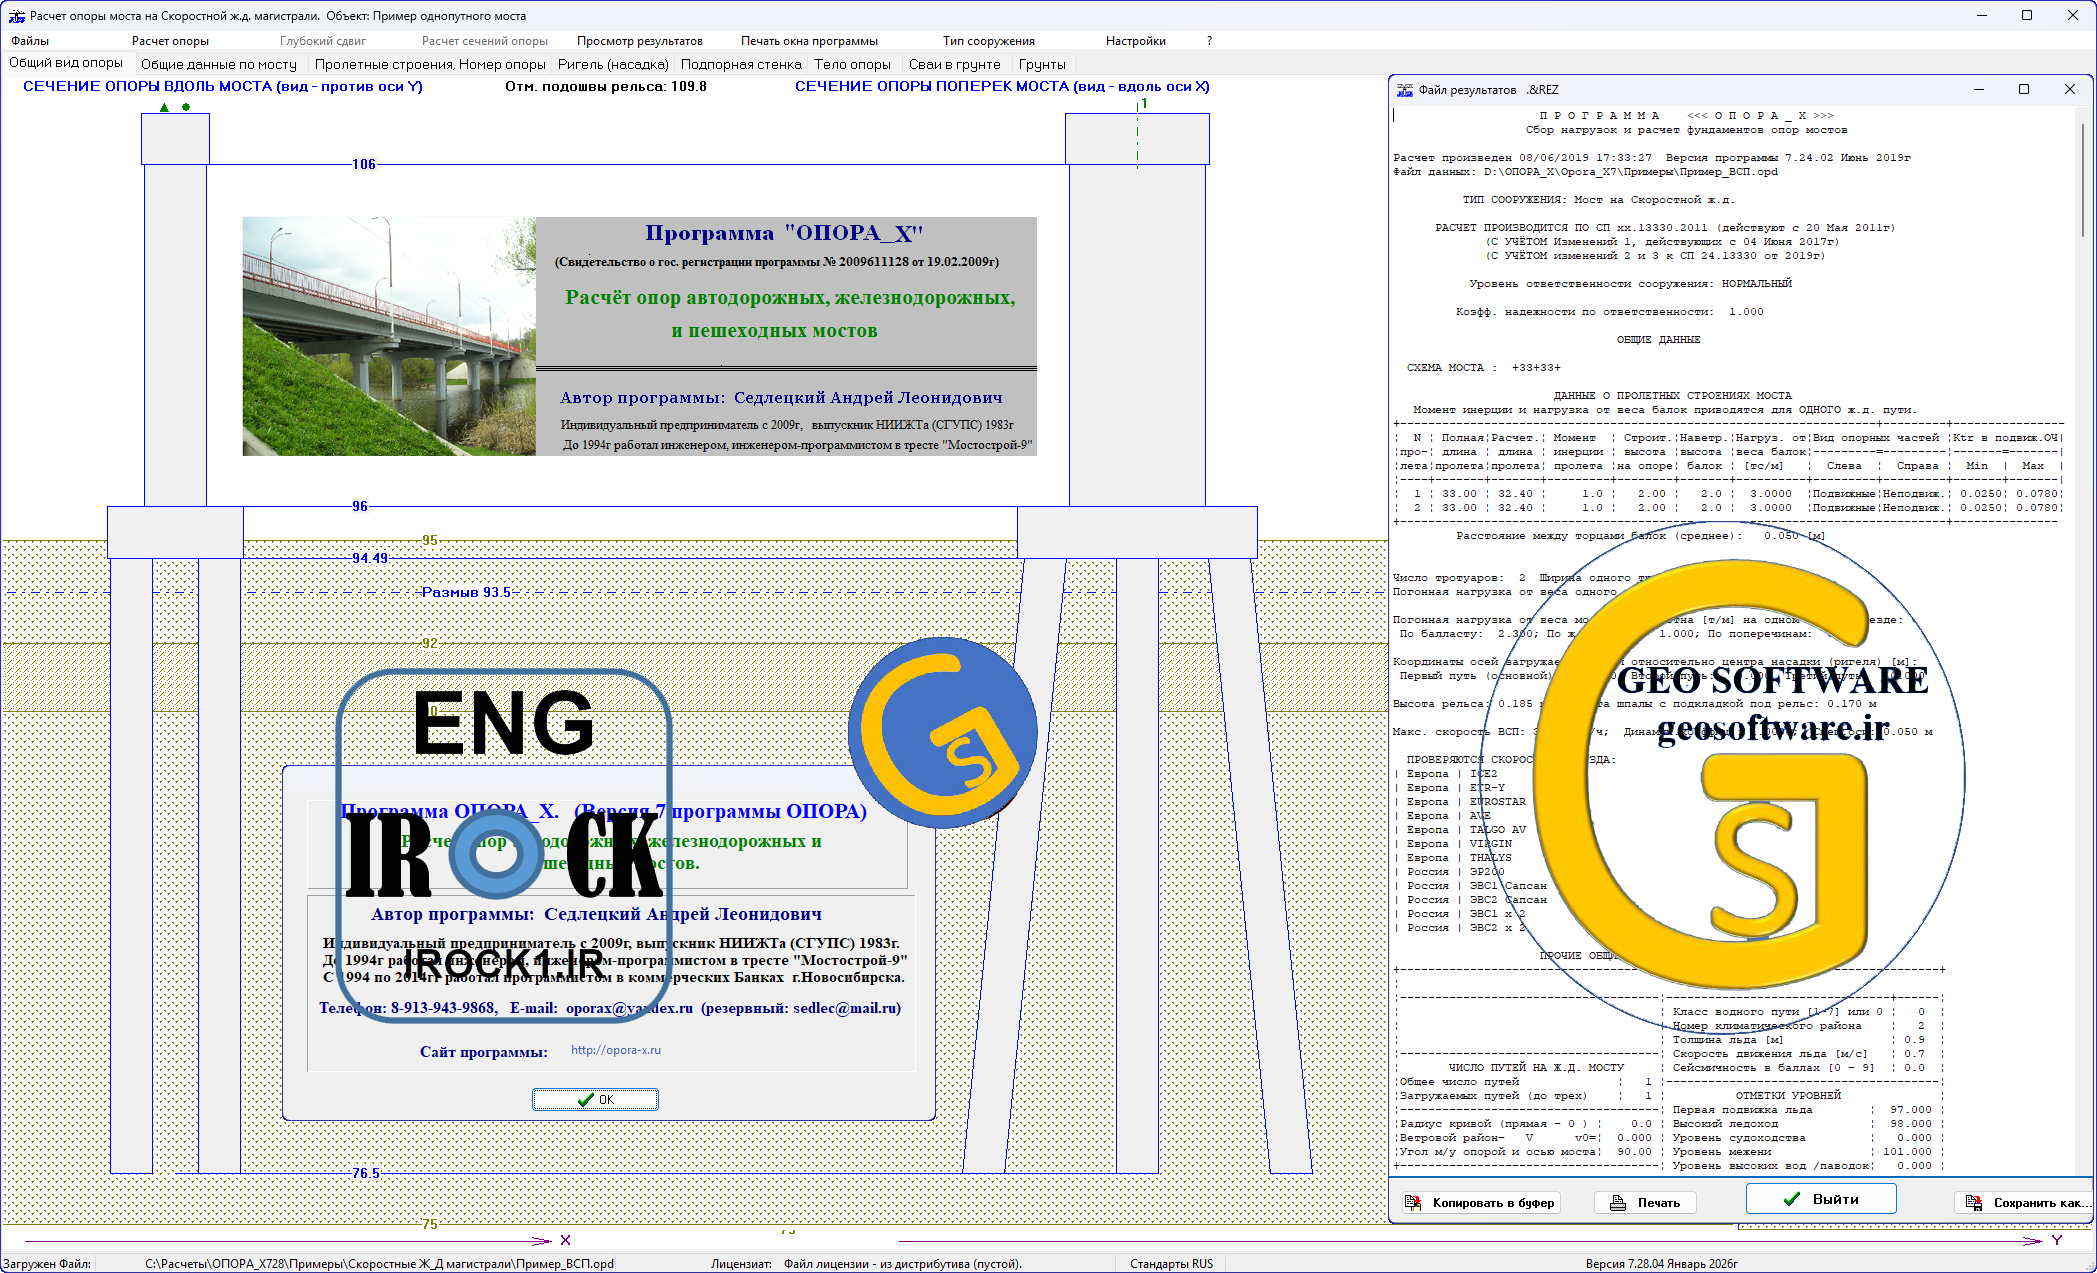This screenshot has width=2097, height=1273.
Task: Click the 'СХЕМА МОСТА : +33+33+' line
Action: 1483,368
